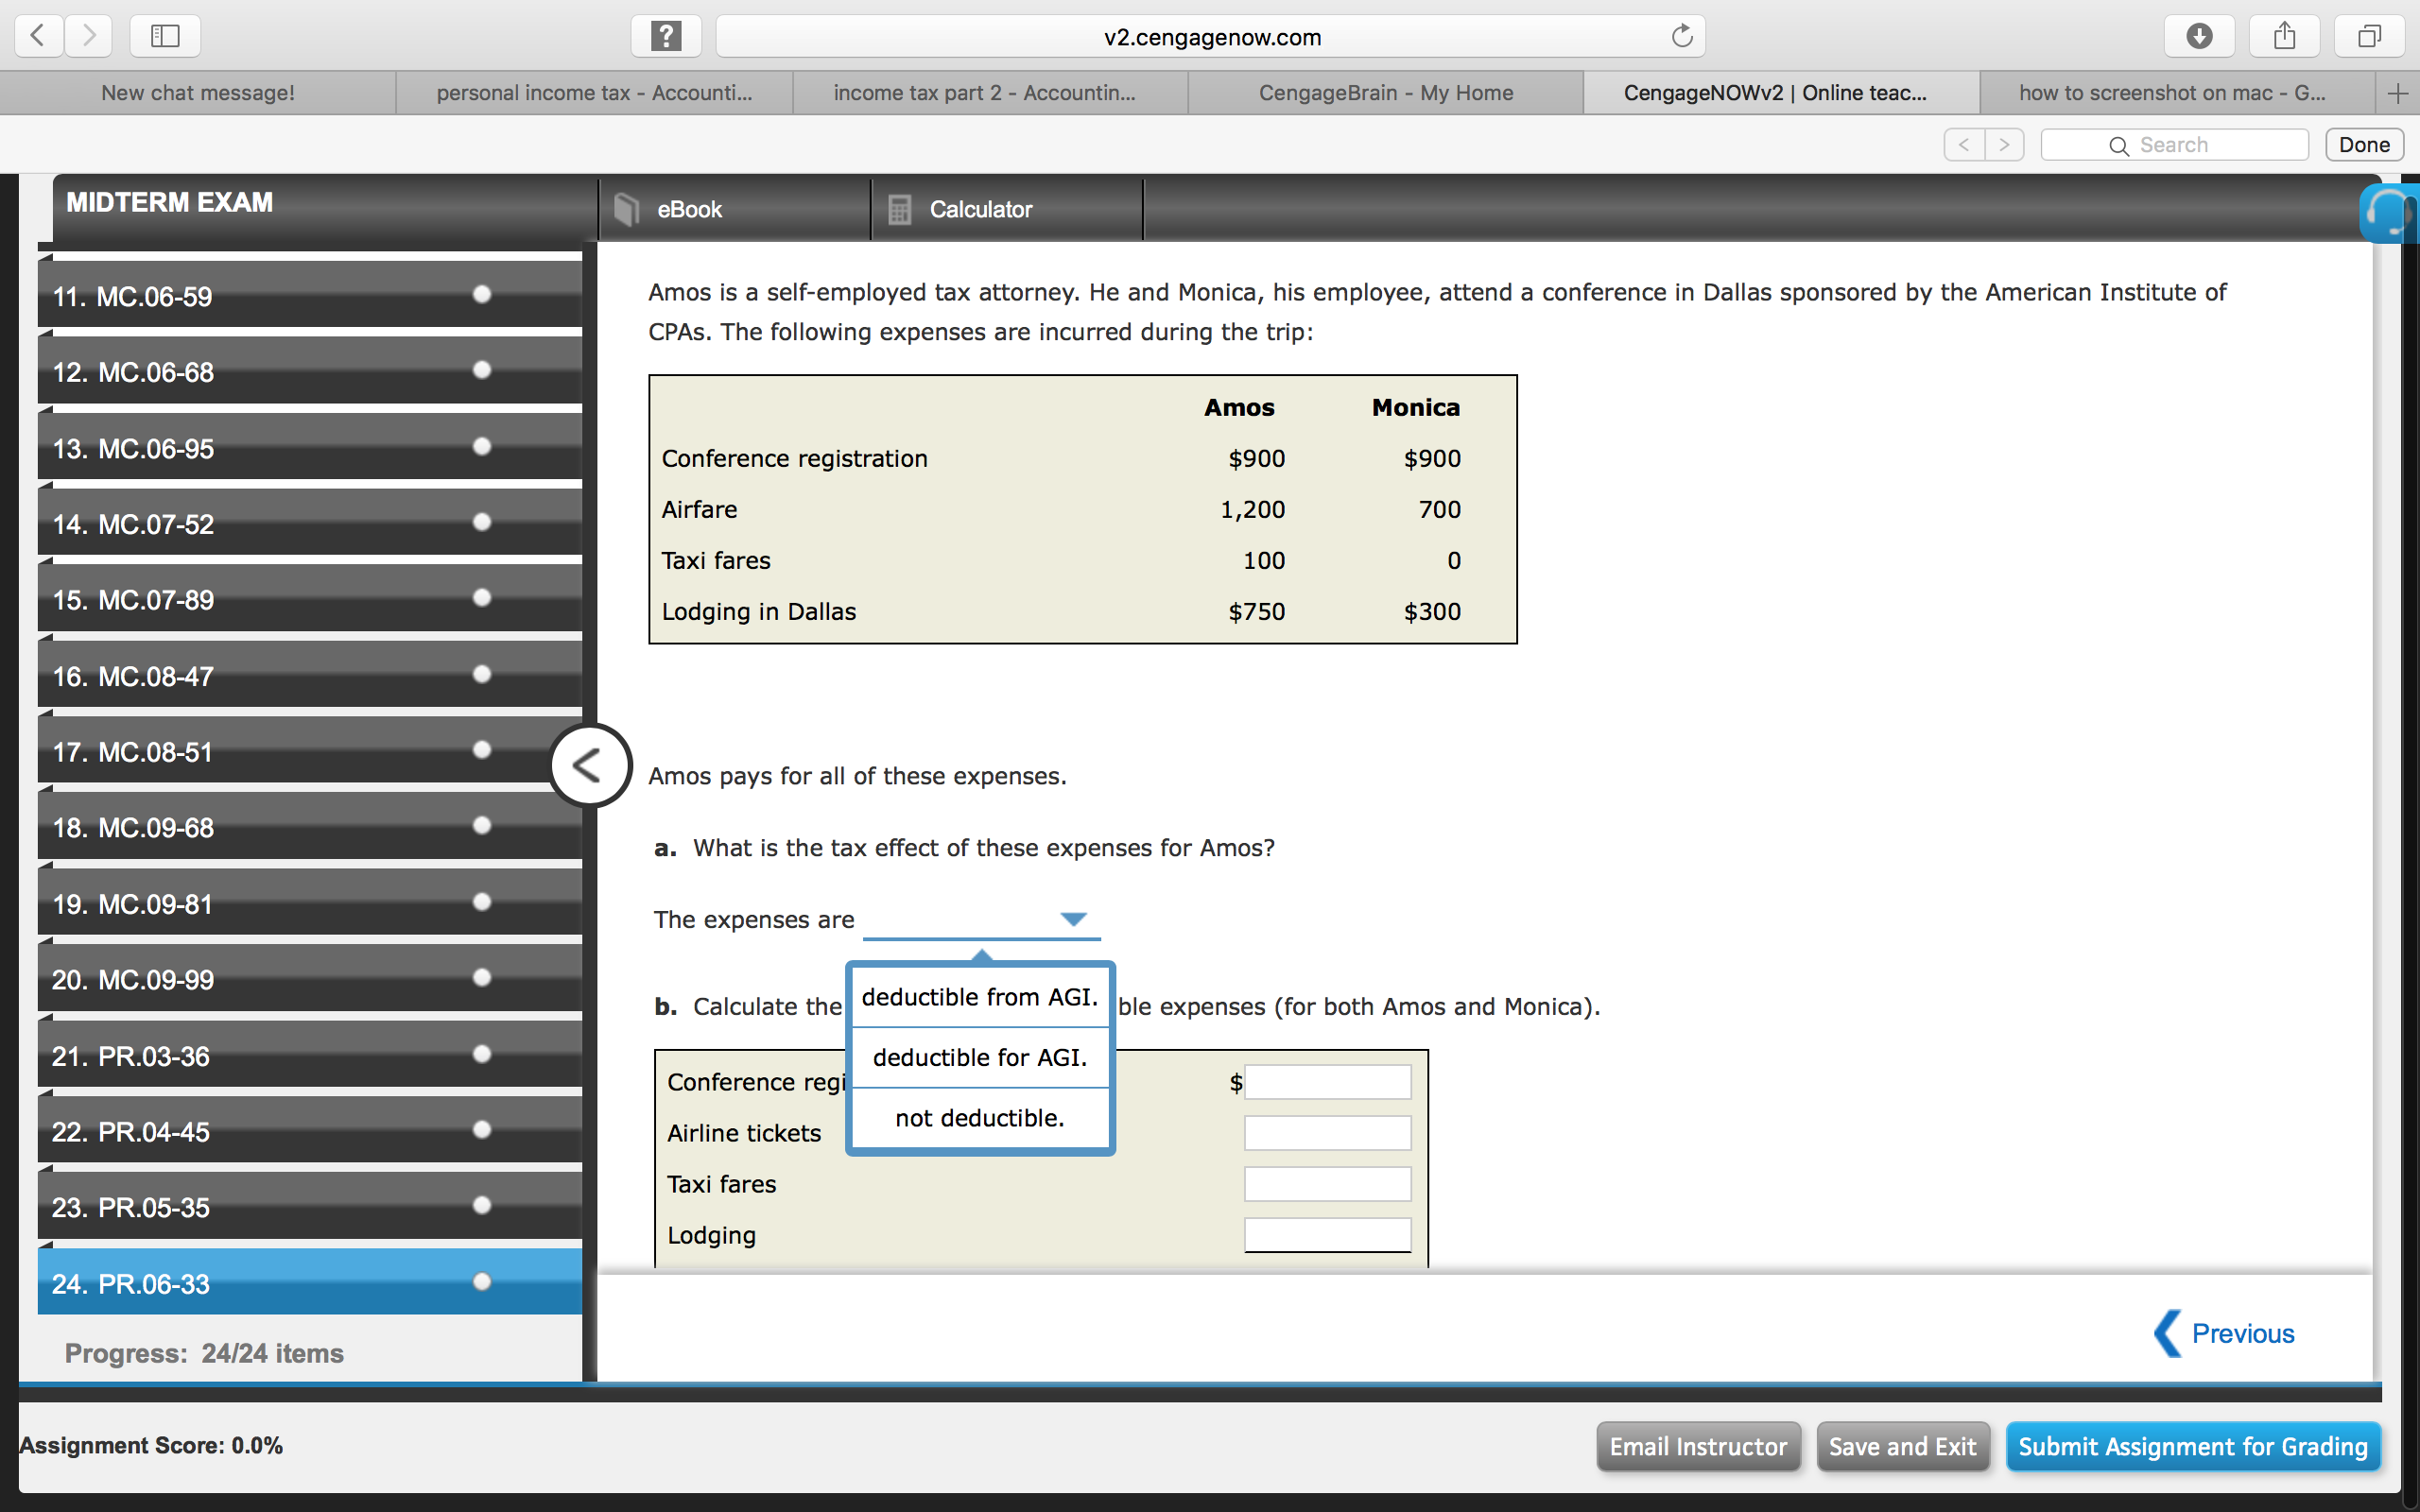
Task: Click the Conference registration amount field
Action: point(1327,1082)
